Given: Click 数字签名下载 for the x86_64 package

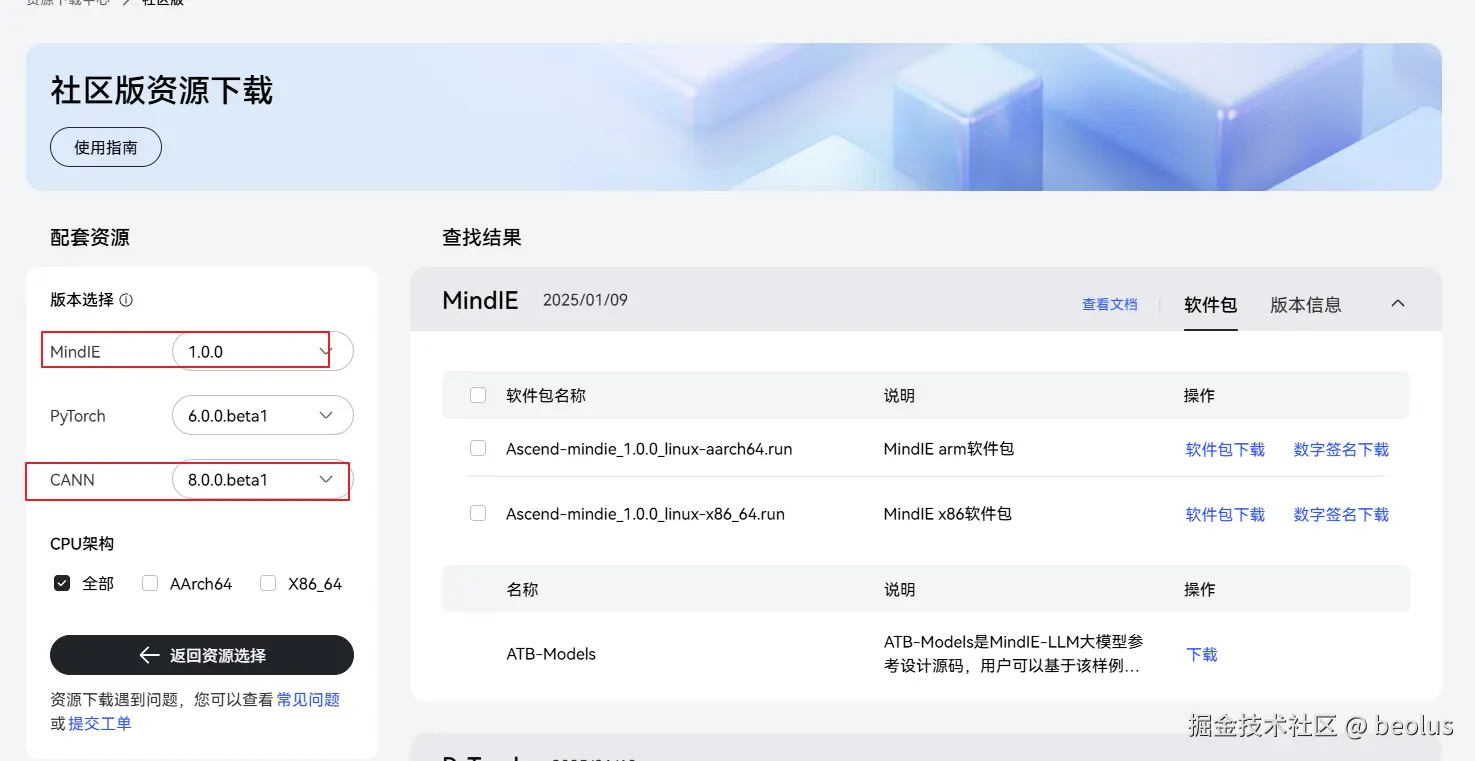Looking at the screenshot, I should 1341,515.
